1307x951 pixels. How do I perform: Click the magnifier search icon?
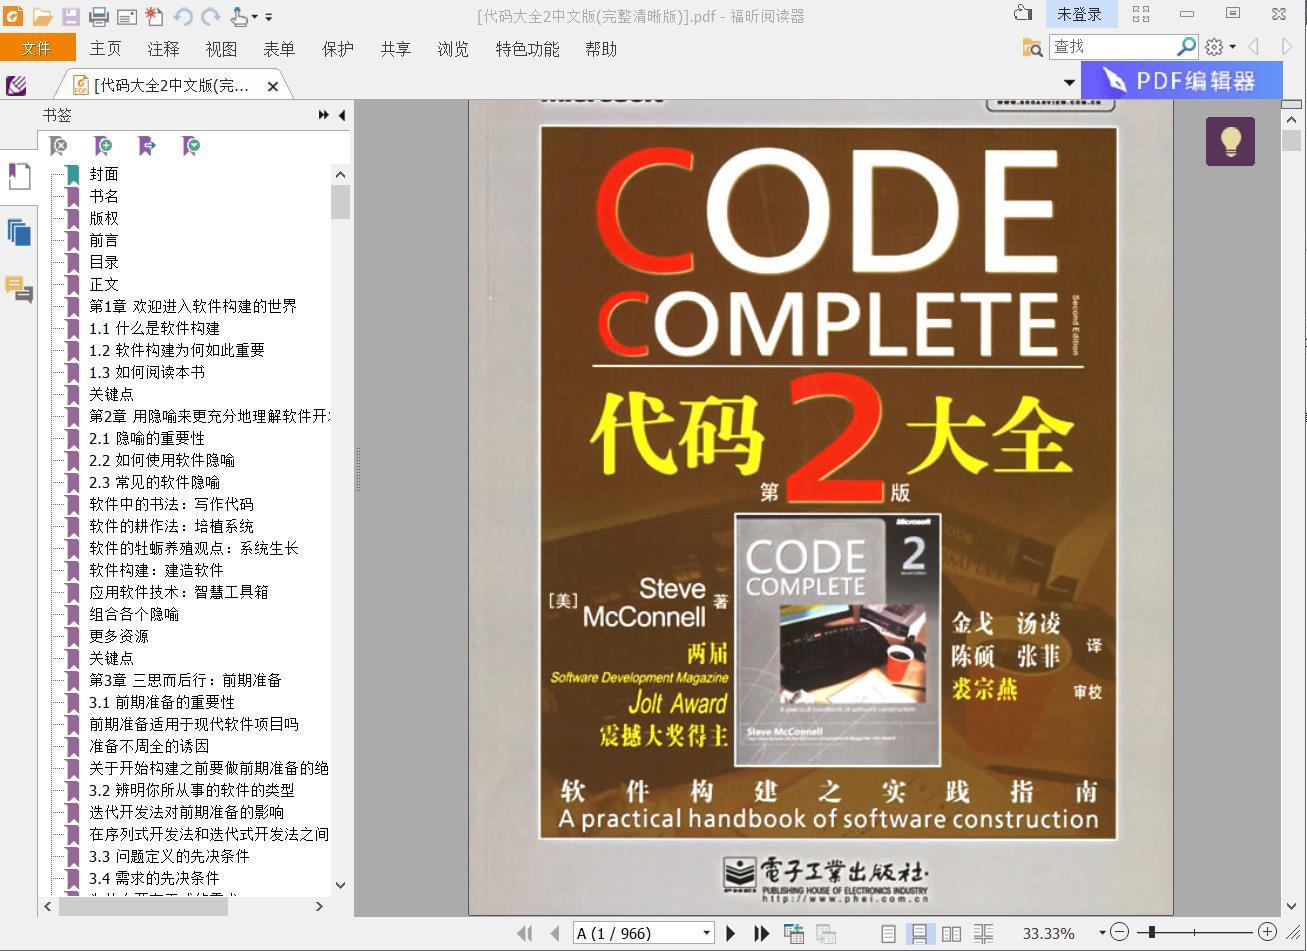coord(1186,47)
